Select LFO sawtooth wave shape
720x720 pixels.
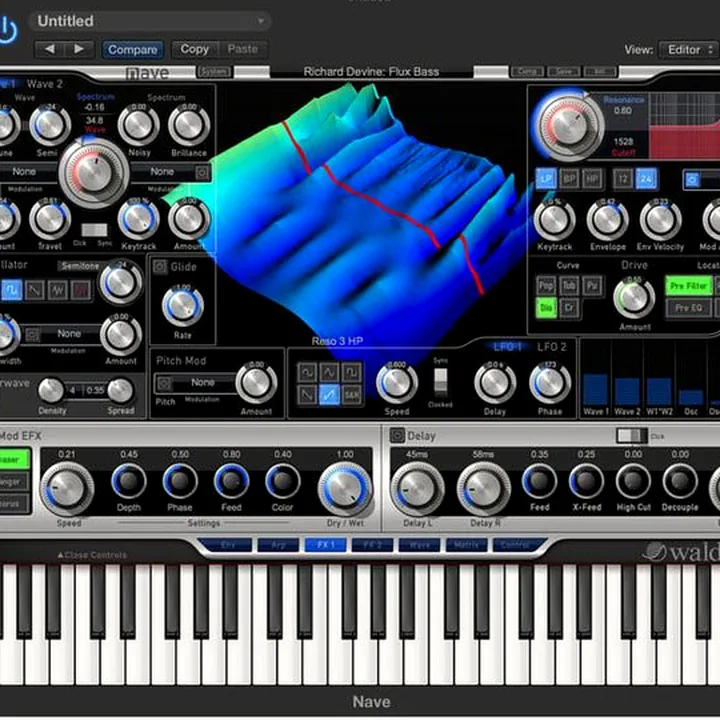(x=307, y=395)
